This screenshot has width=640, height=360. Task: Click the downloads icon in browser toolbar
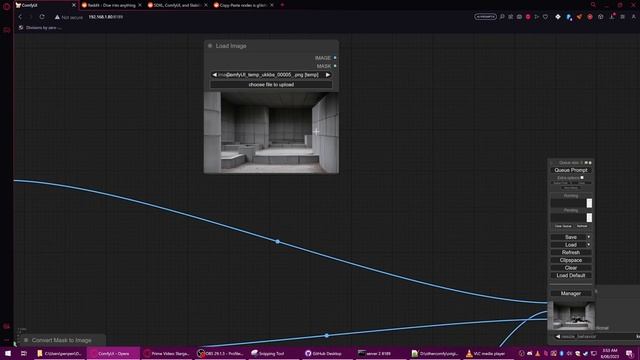(612, 17)
